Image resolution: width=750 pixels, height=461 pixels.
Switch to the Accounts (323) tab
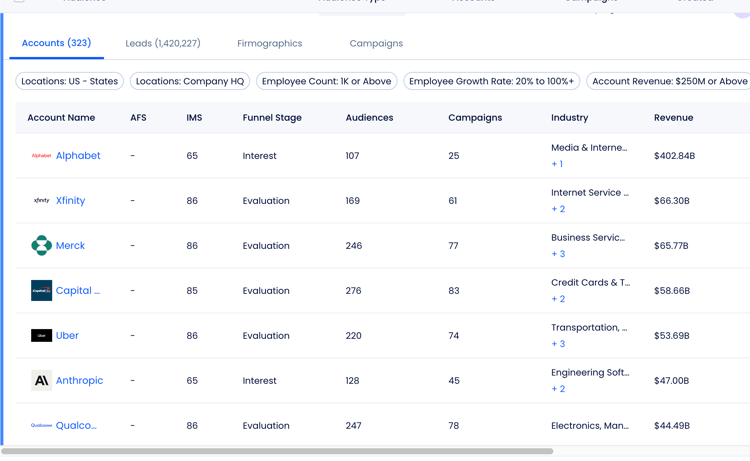click(x=56, y=43)
